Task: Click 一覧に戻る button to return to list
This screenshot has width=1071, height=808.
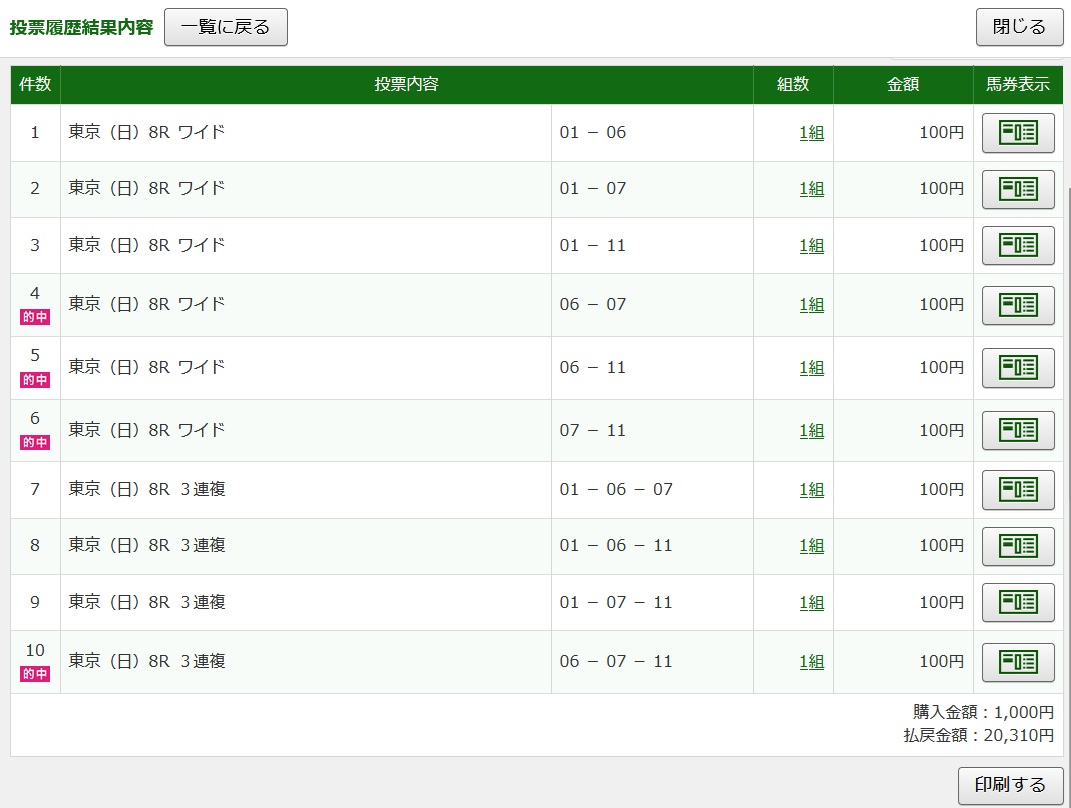Action: point(226,27)
